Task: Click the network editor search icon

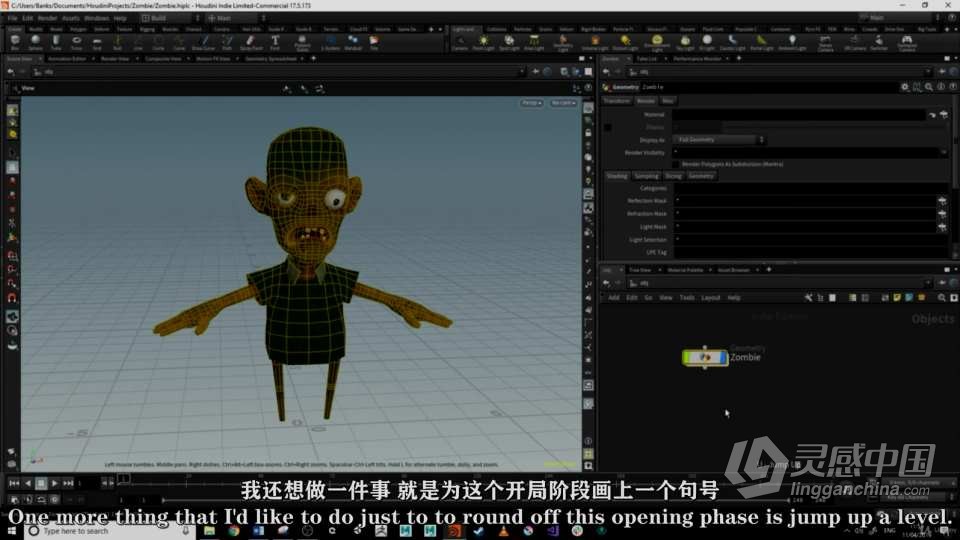Action: 942,298
